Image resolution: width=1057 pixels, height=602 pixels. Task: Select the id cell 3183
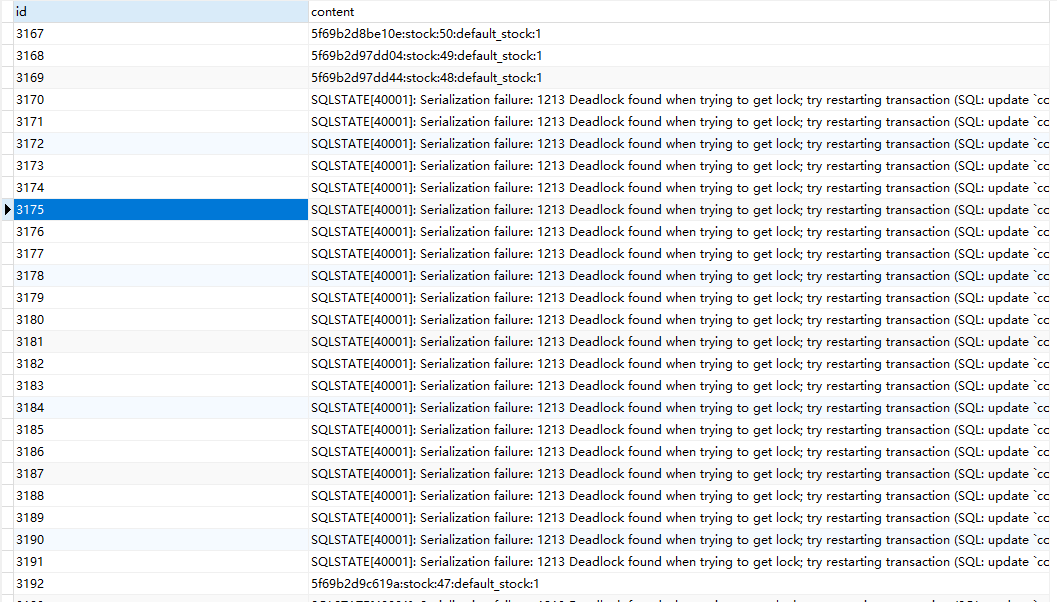[x=160, y=386]
